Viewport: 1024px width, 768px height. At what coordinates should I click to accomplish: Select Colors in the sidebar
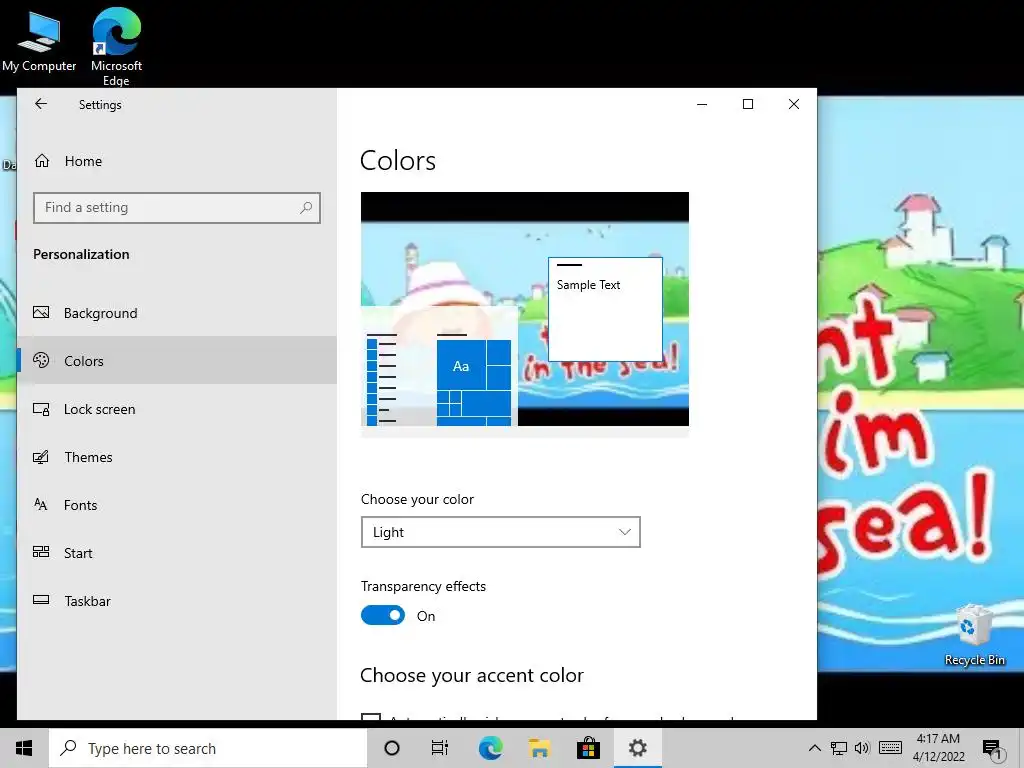pos(176,360)
